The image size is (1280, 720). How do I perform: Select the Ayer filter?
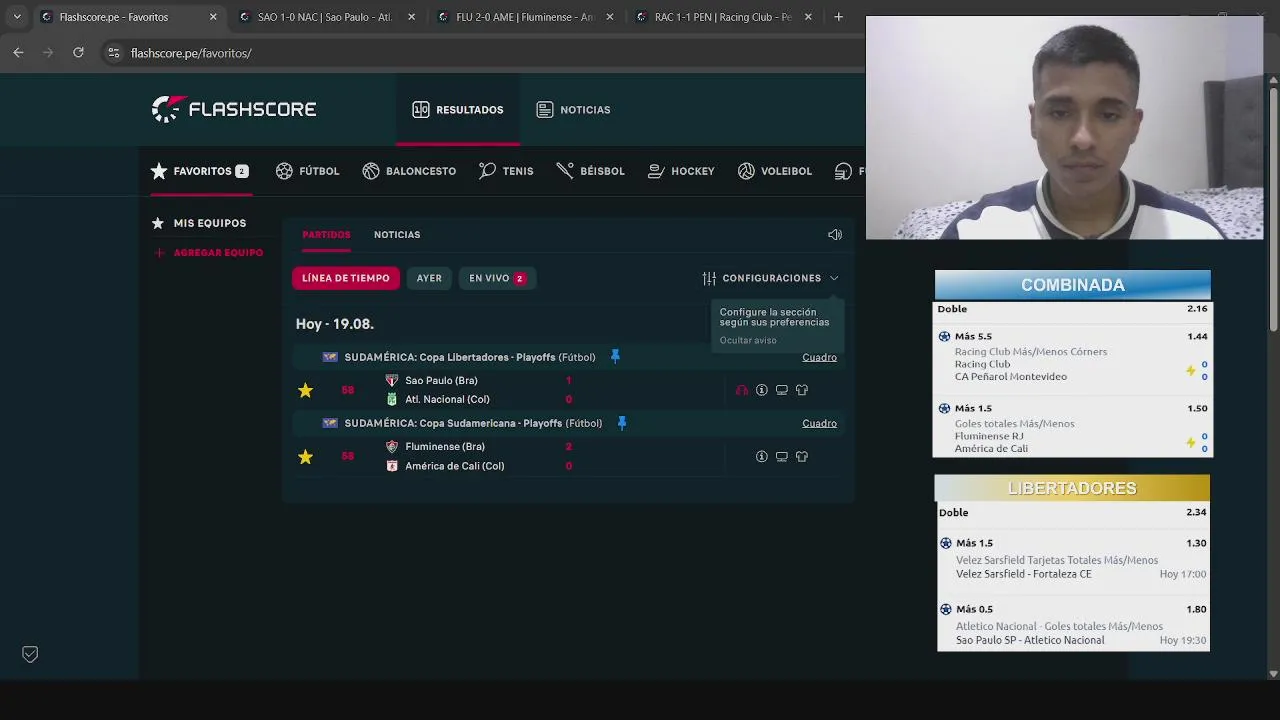[429, 278]
